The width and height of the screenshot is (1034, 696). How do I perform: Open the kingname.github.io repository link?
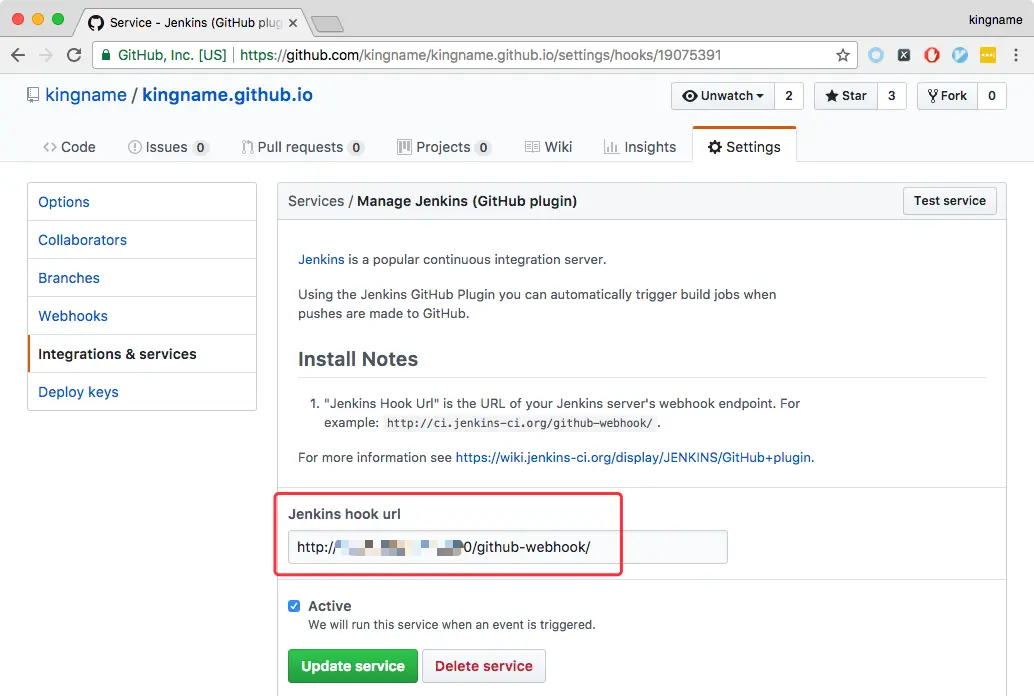pos(228,95)
